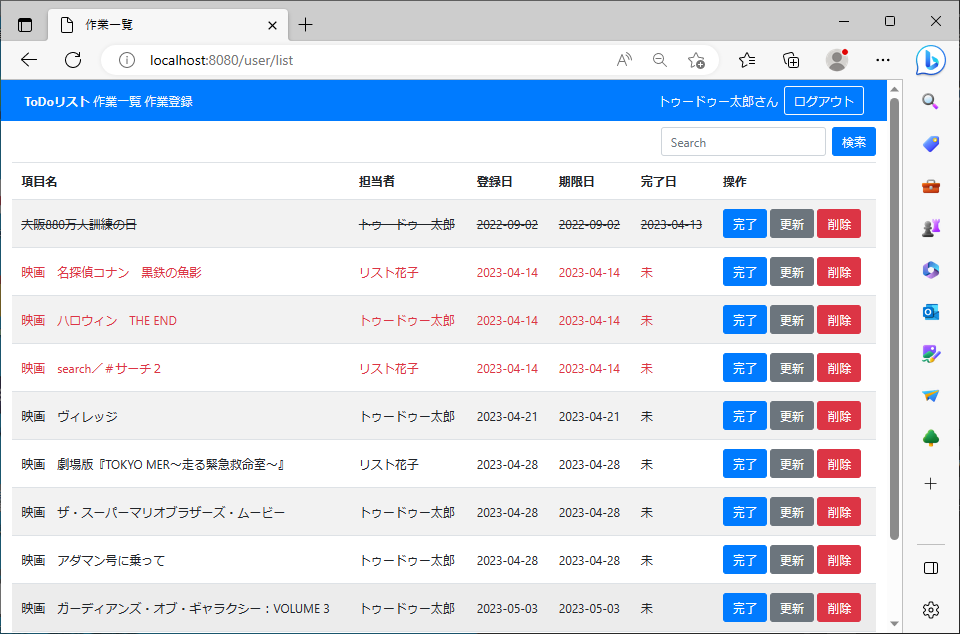Start read aloud for this page
The width and height of the screenshot is (960, 634).
tap(624, 60)
